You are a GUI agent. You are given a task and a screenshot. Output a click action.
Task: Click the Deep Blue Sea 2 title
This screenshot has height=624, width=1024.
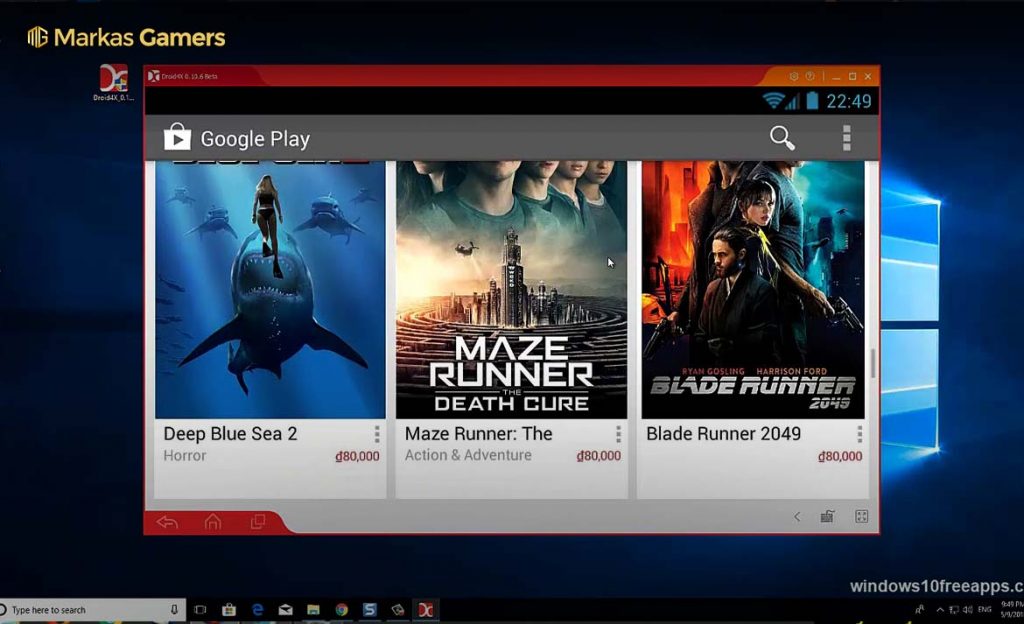[x=230, y=434]
